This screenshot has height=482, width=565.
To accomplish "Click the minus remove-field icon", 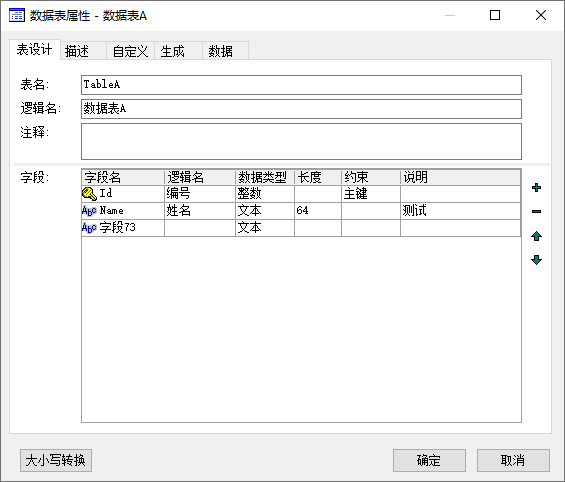I will (x=536, y=211).
